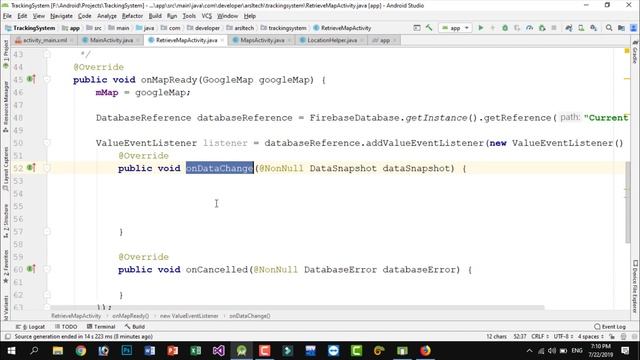Switch to the MainActivity.java tab
The height and width of the screenshot is (360, 640).
tap(111, 40)
